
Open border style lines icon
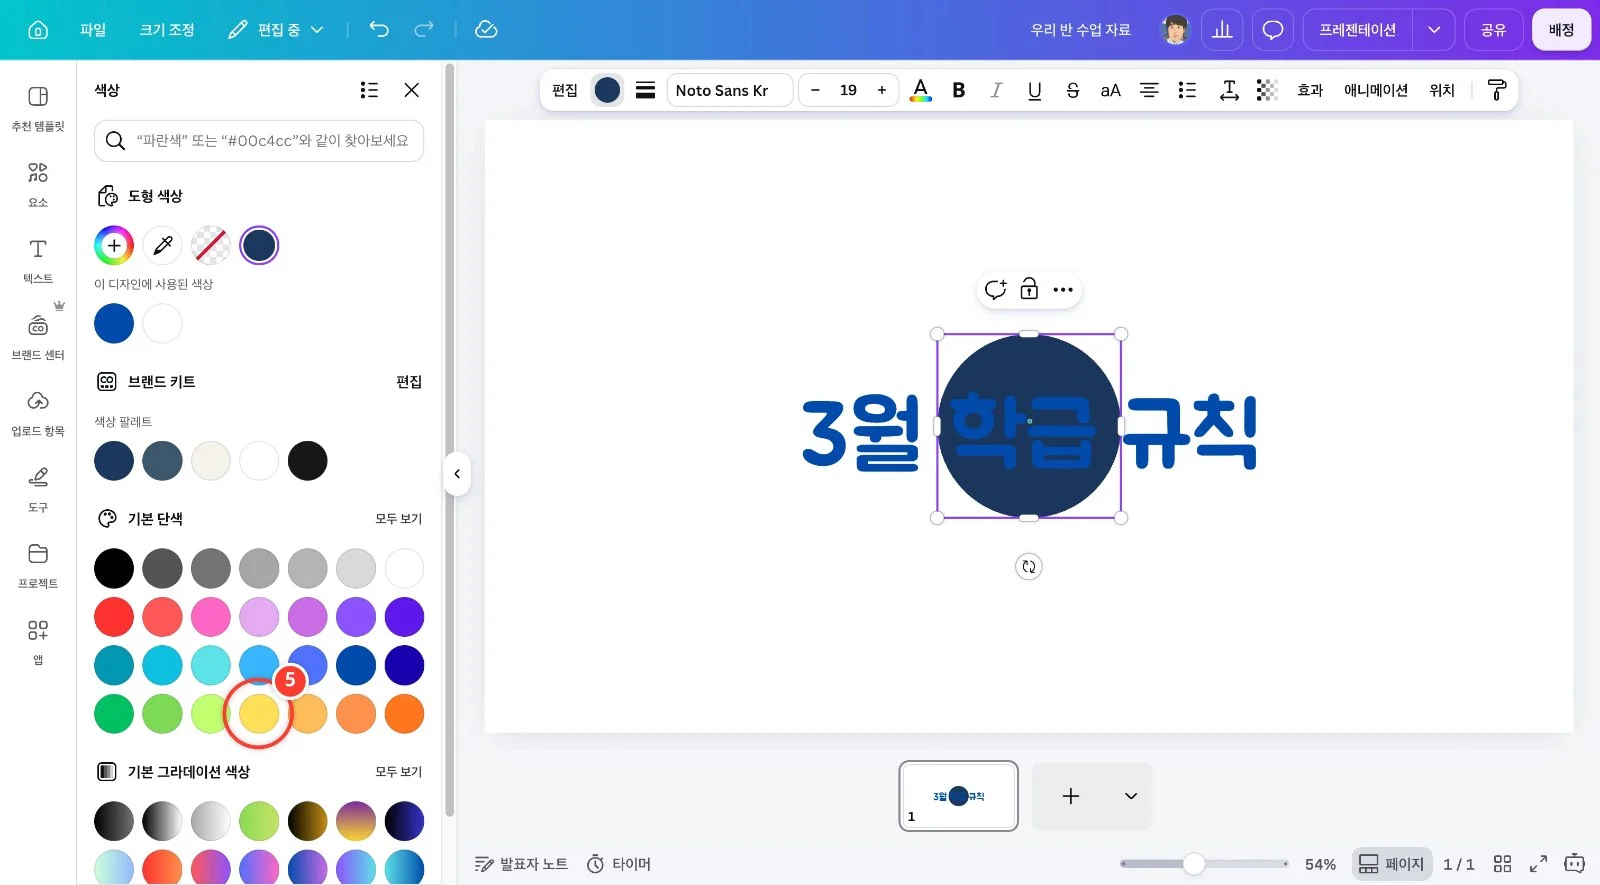pos(646,90)
